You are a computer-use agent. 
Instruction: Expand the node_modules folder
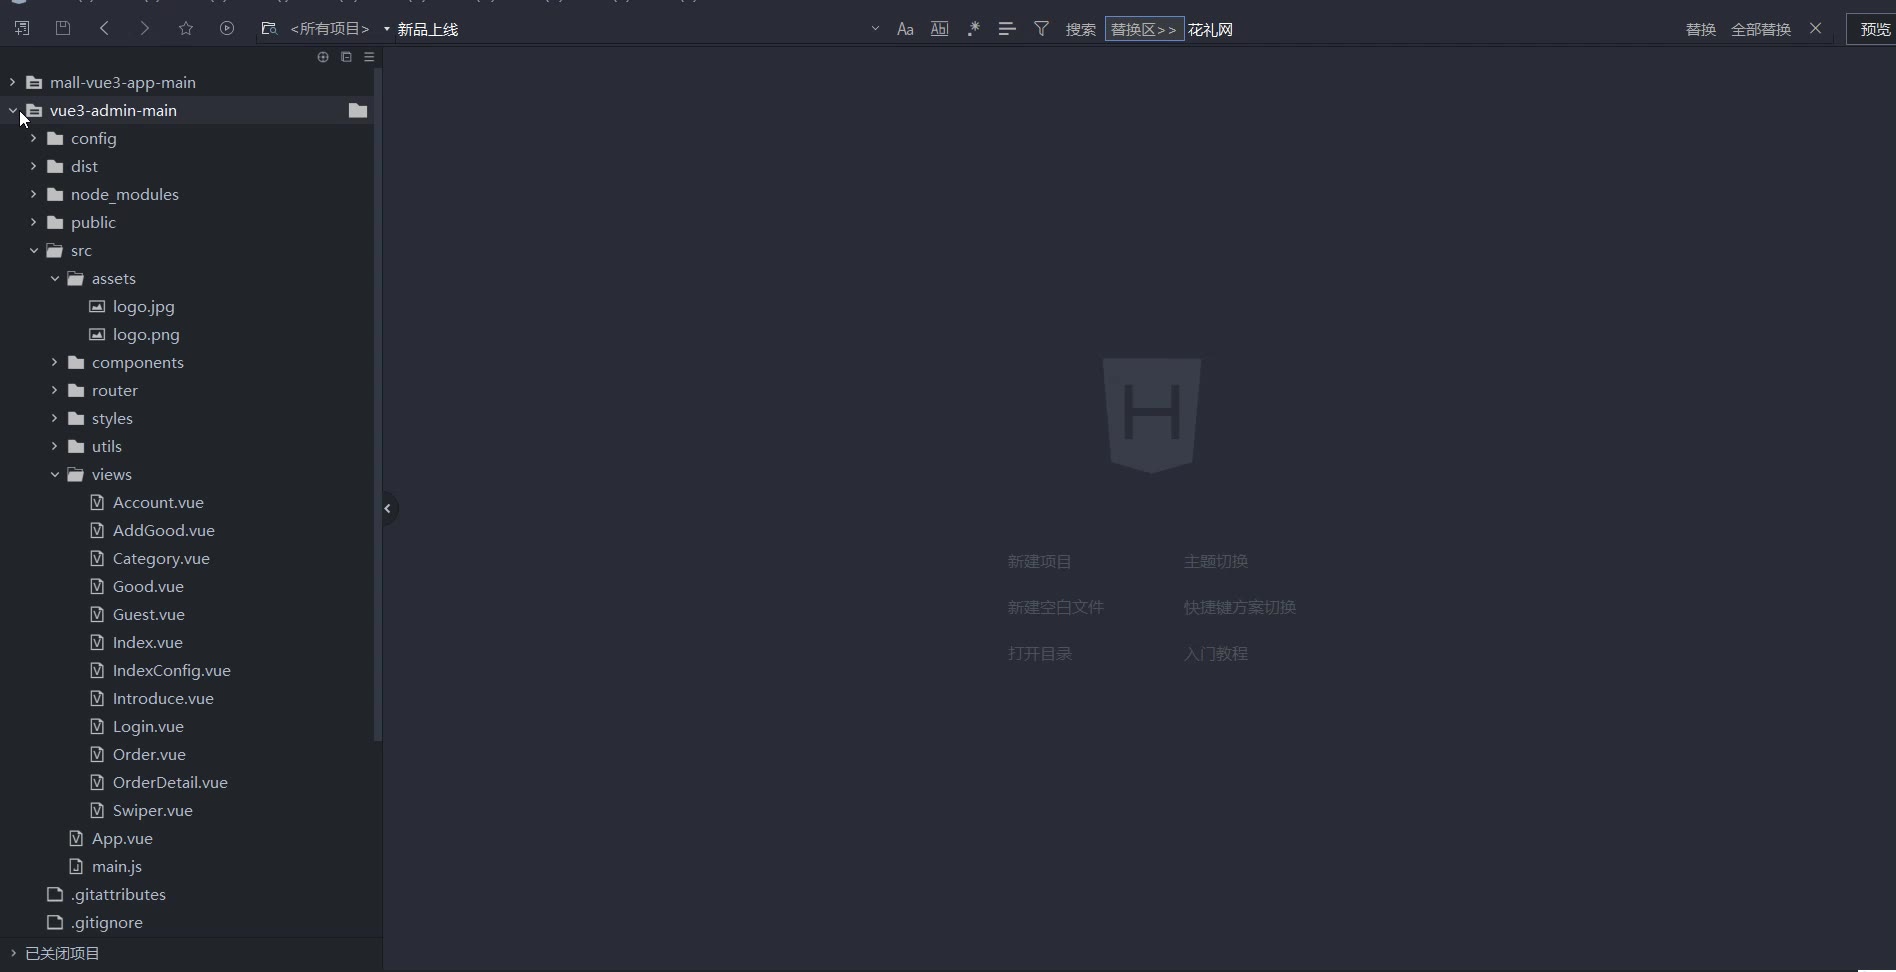pyautogui.click(x=34, y=194)
